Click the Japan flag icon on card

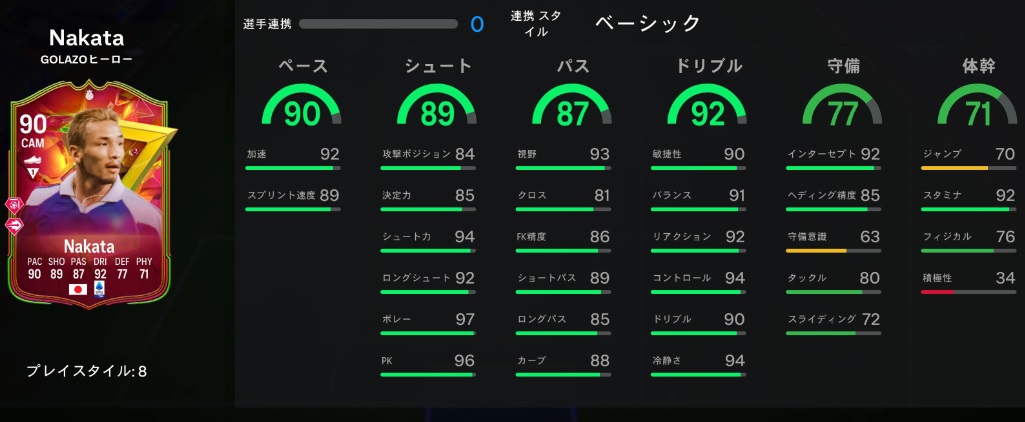(76, 287)
